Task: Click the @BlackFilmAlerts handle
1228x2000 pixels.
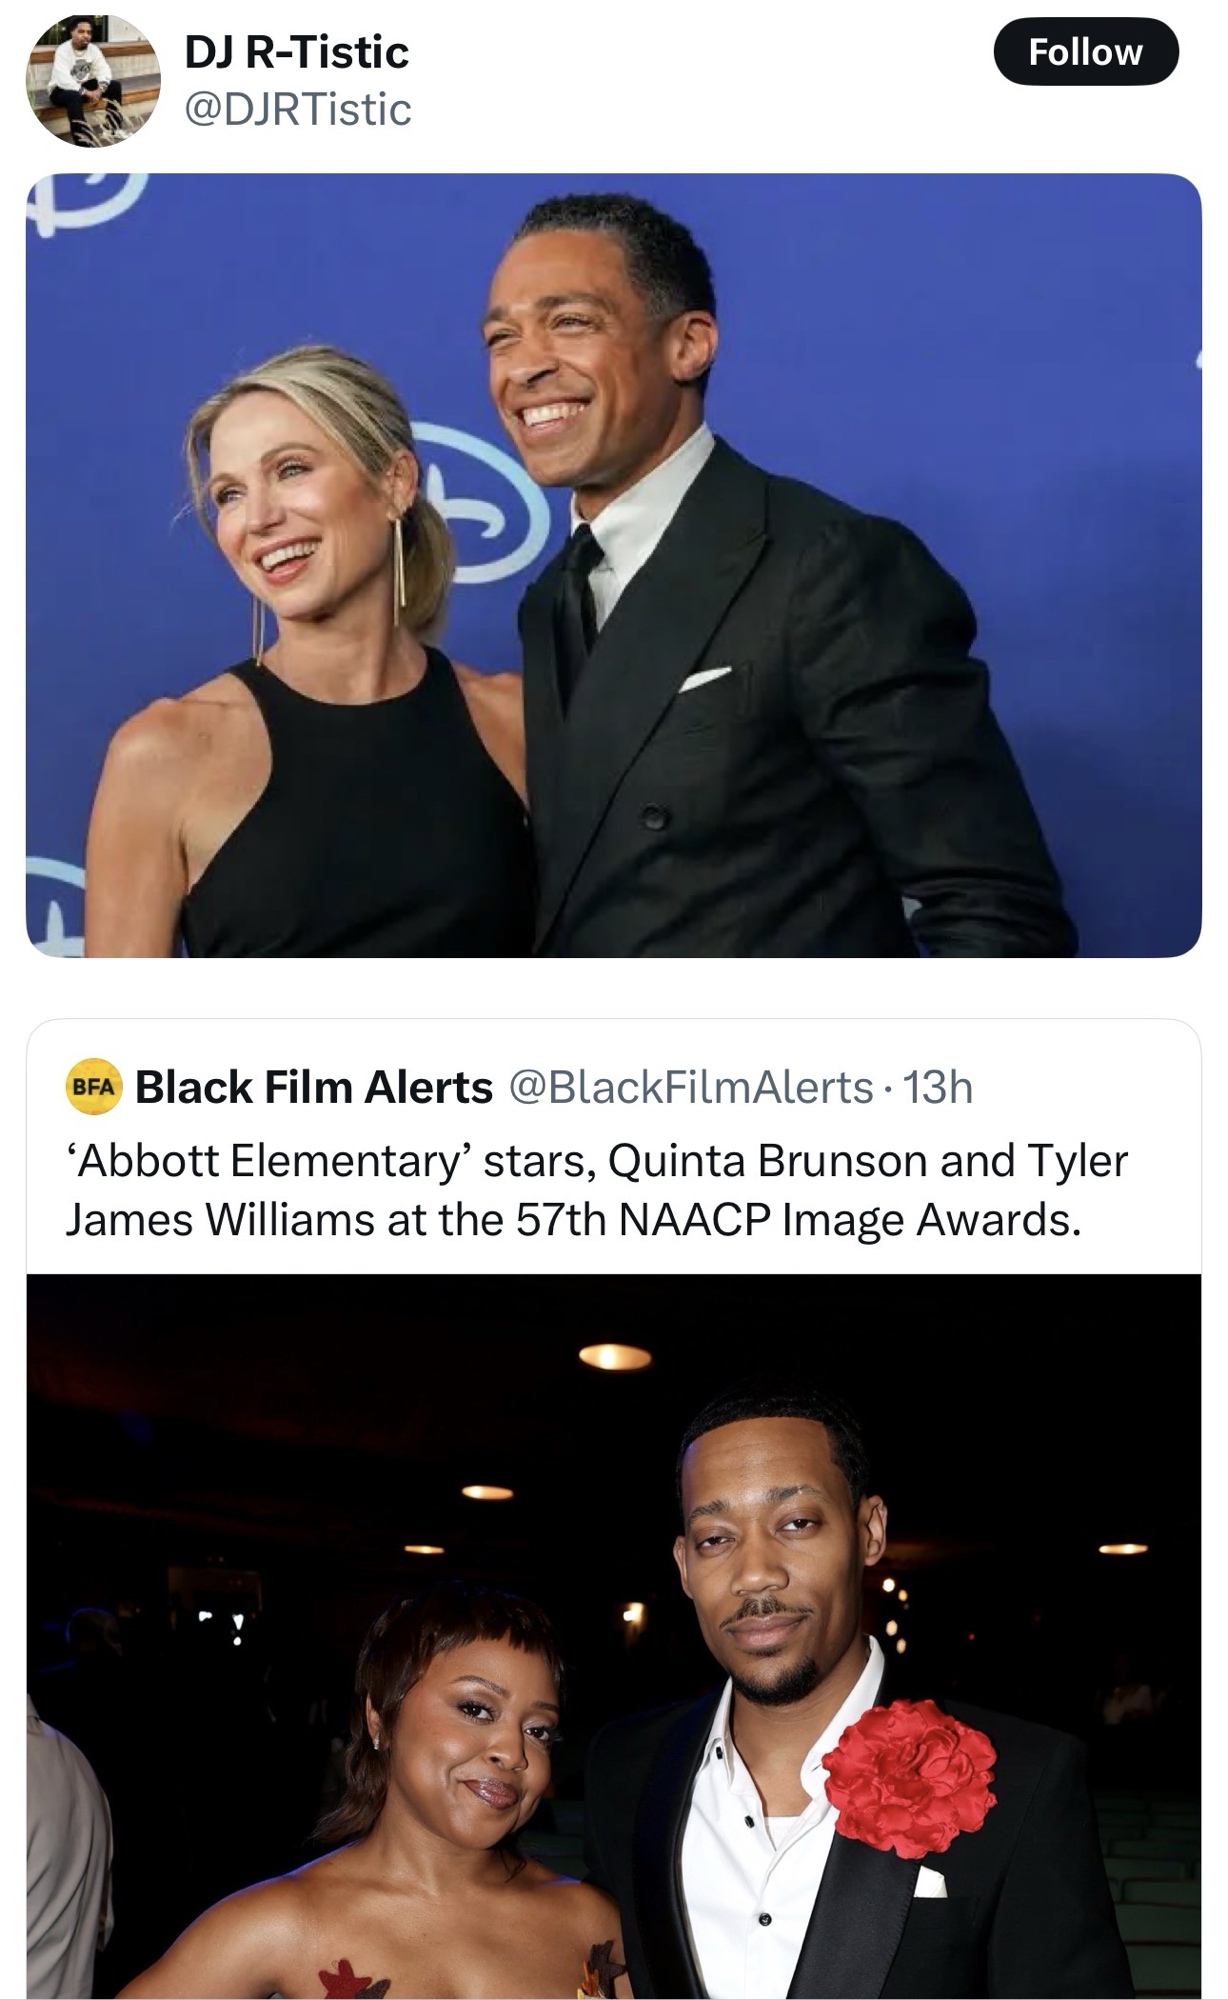Action: click(x=691, y=1087)
